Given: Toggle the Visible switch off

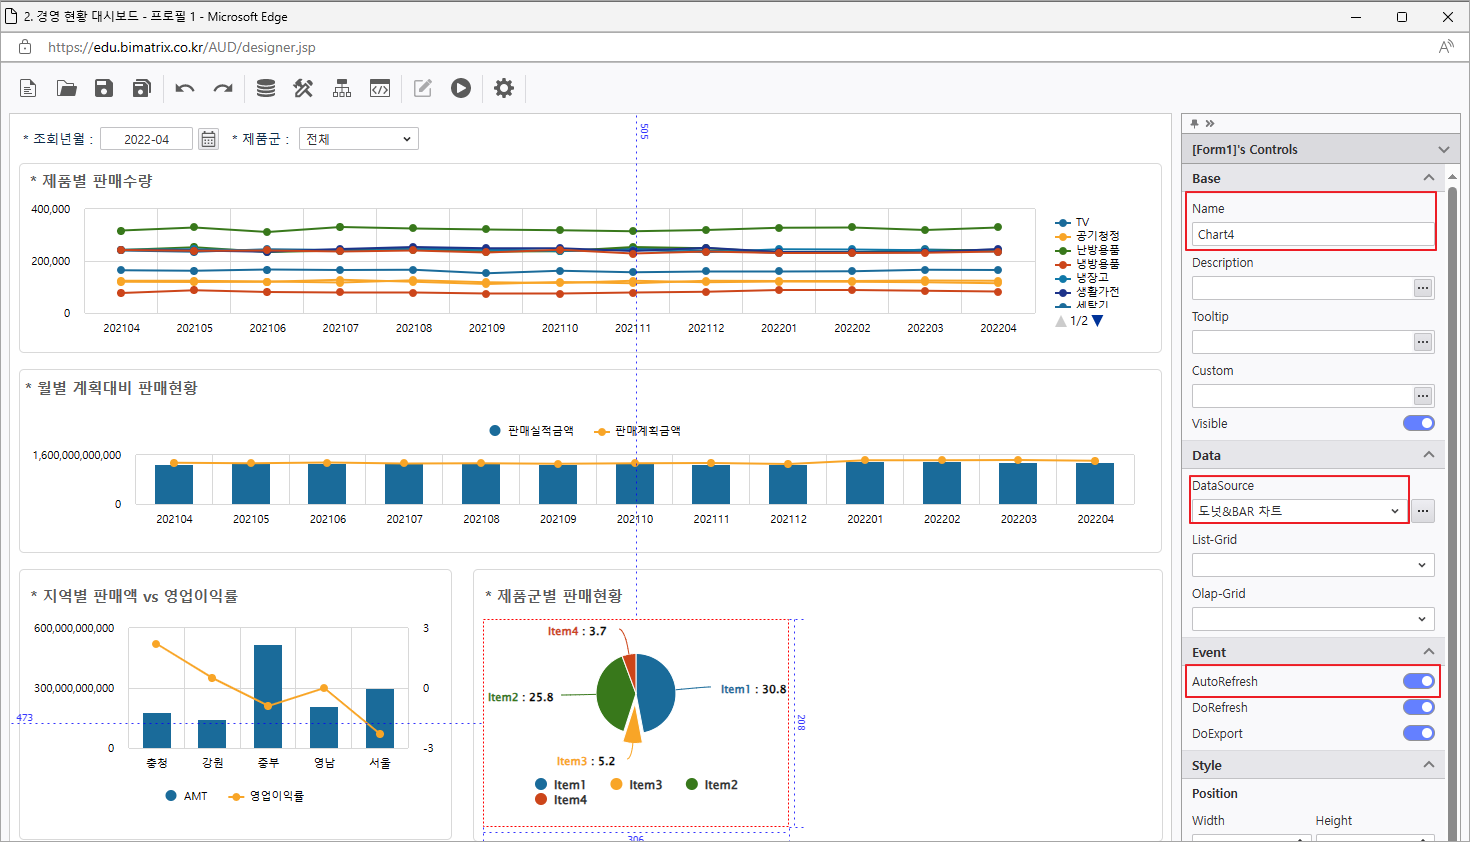Looking at the screenshot, I should pos(1418,423).
